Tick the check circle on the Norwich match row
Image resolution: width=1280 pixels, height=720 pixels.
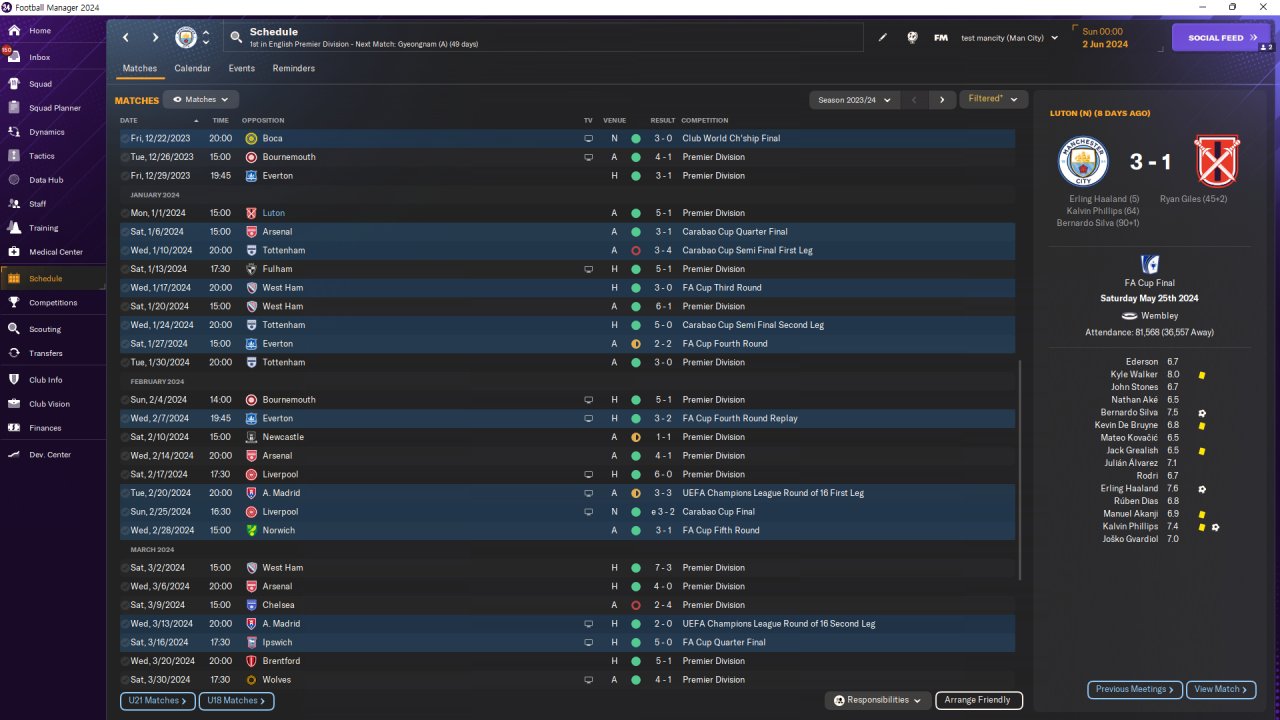[125, 530]
